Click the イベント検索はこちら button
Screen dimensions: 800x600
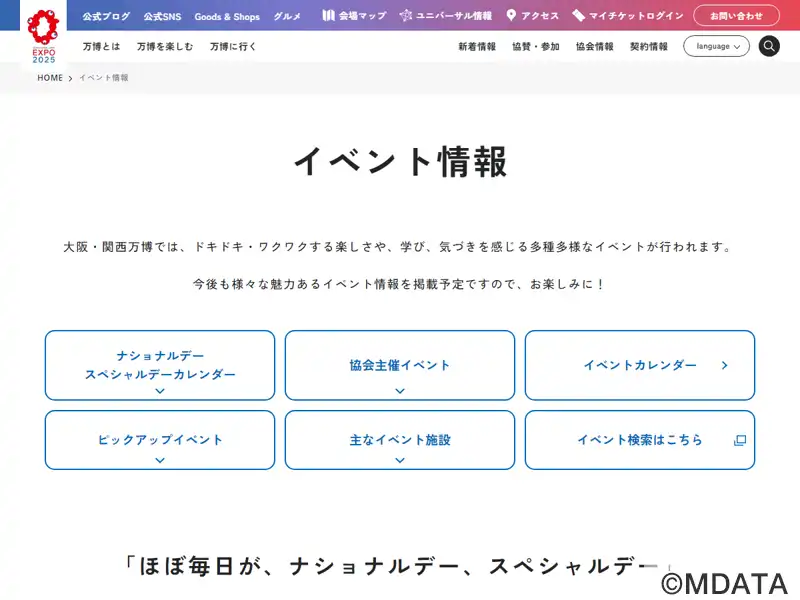640,440
